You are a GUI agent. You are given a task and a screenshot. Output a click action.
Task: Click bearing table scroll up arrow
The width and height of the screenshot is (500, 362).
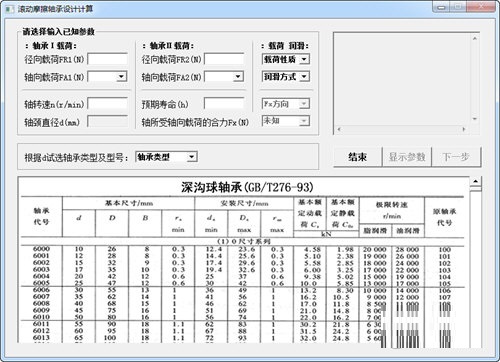pyautogui.click(x=476, y=181)
